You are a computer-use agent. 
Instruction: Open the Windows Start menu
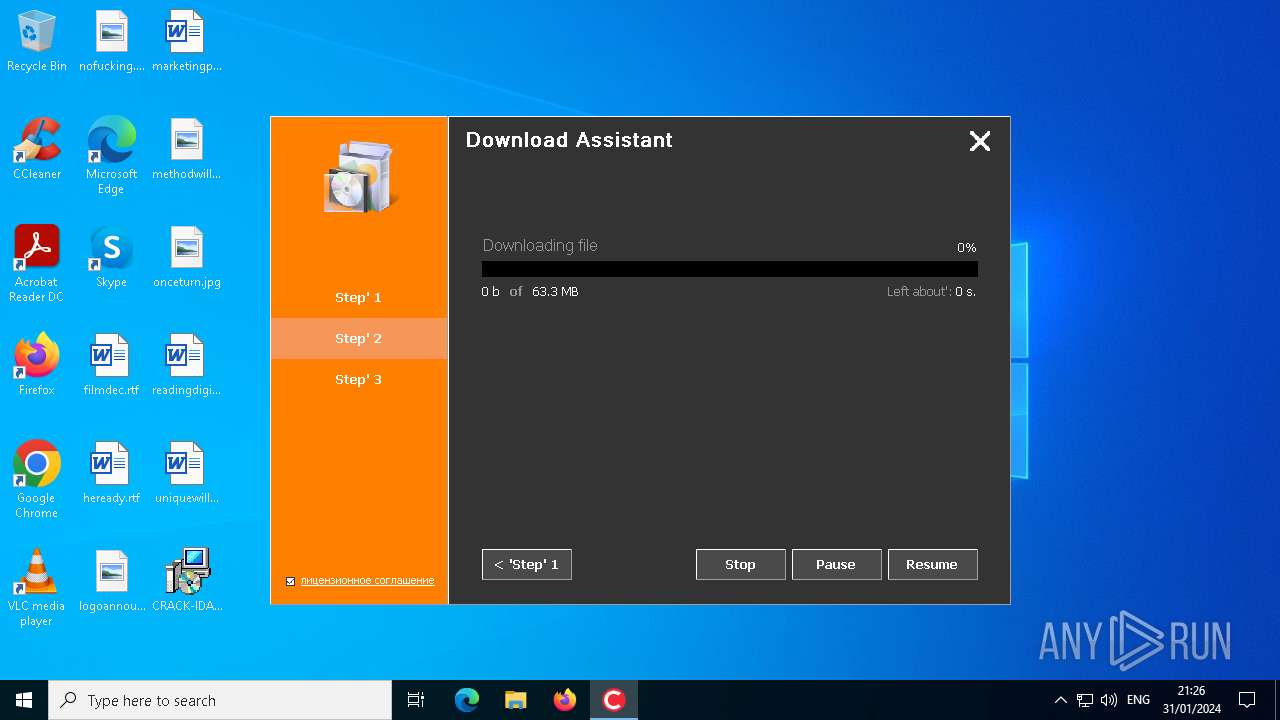coord(24,700)
